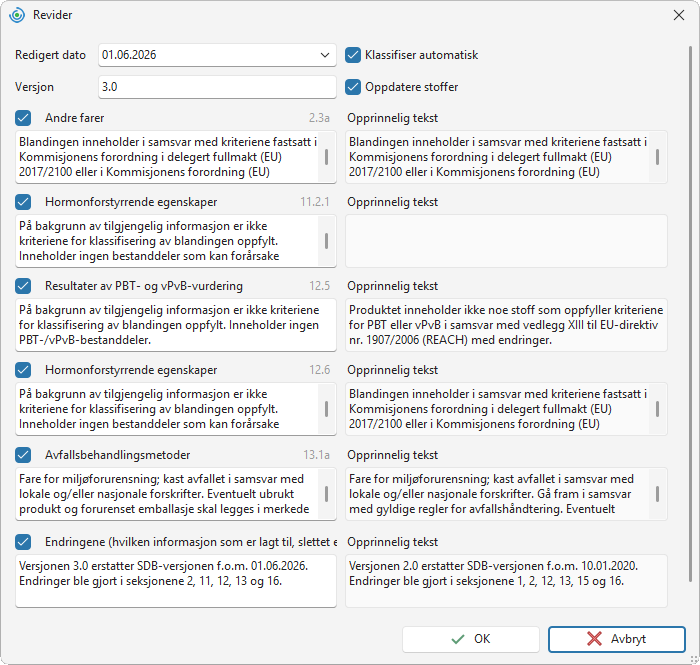Toggle Oppdatere stoffer checkbox

(353, 87)
